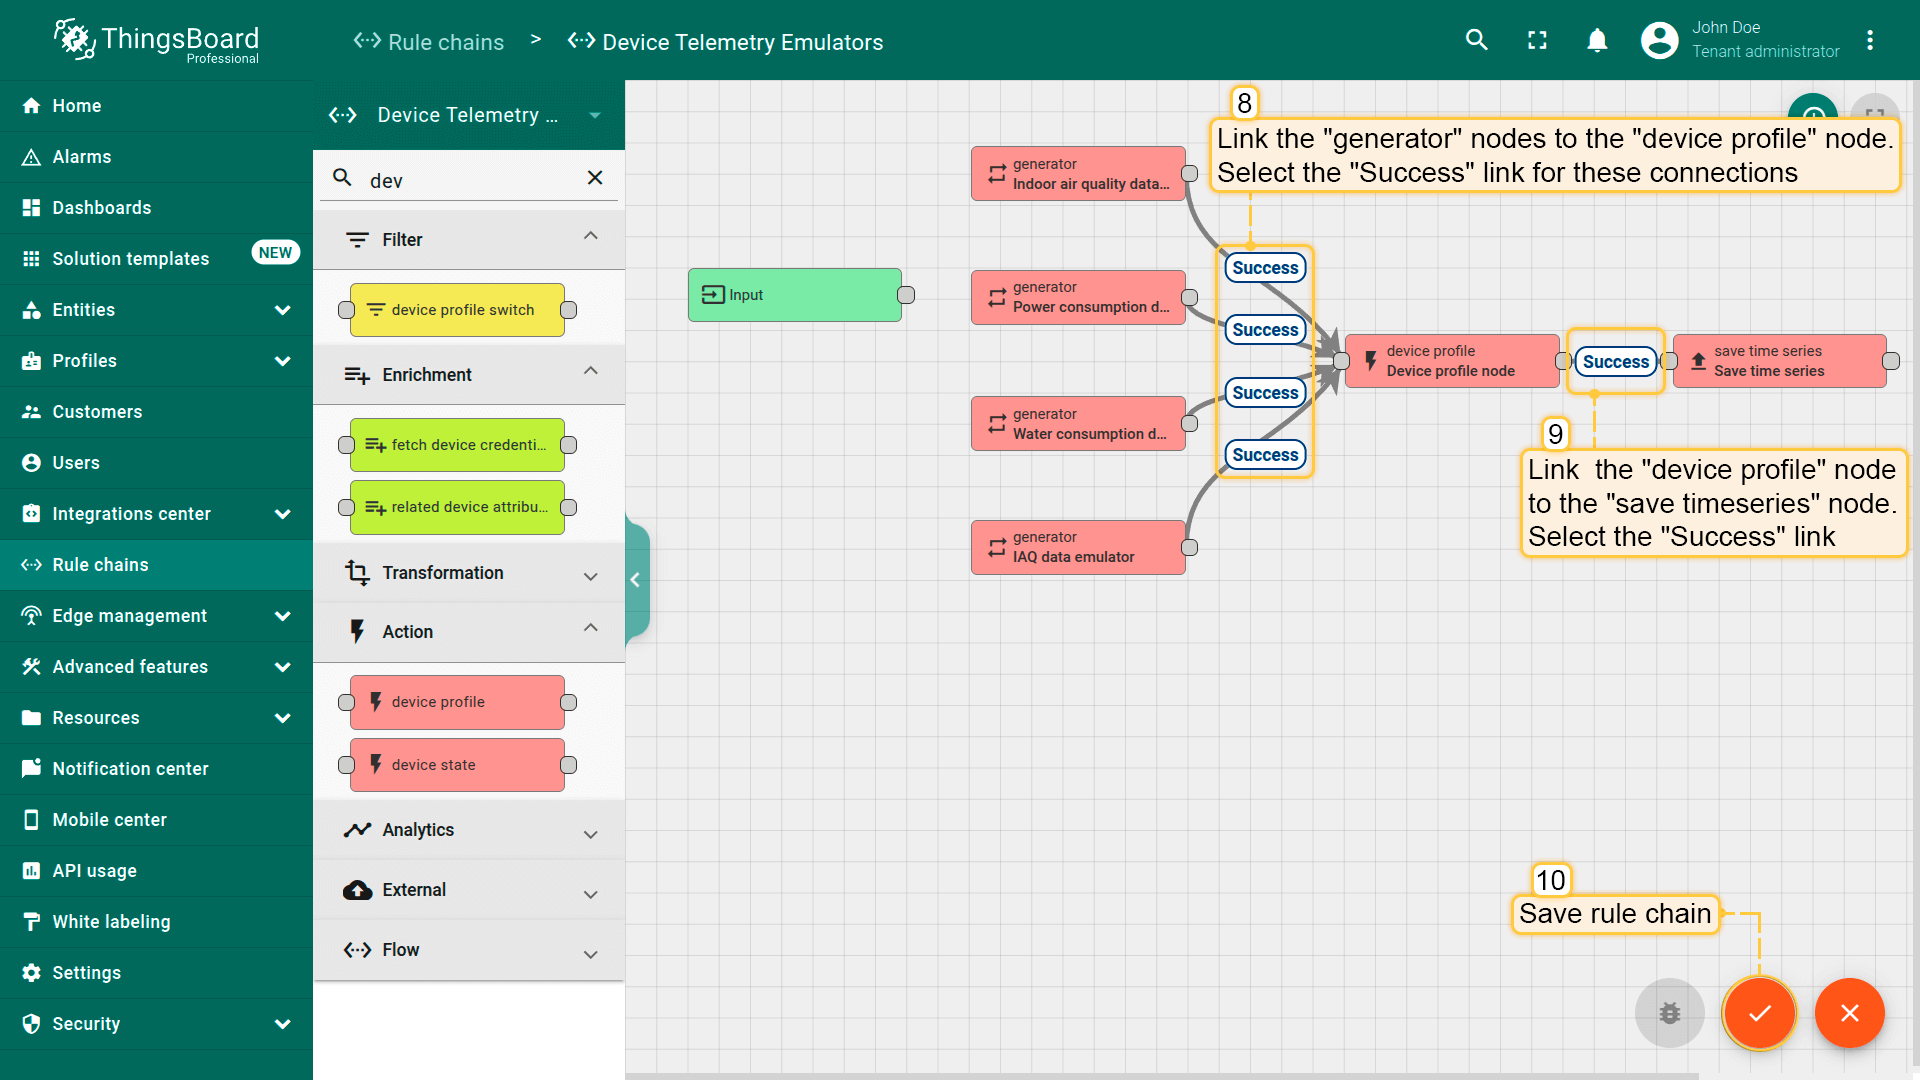Go to Alarms in the sidebar
This screenshot has height=1080, width=1920.
[x=81, y=157]
